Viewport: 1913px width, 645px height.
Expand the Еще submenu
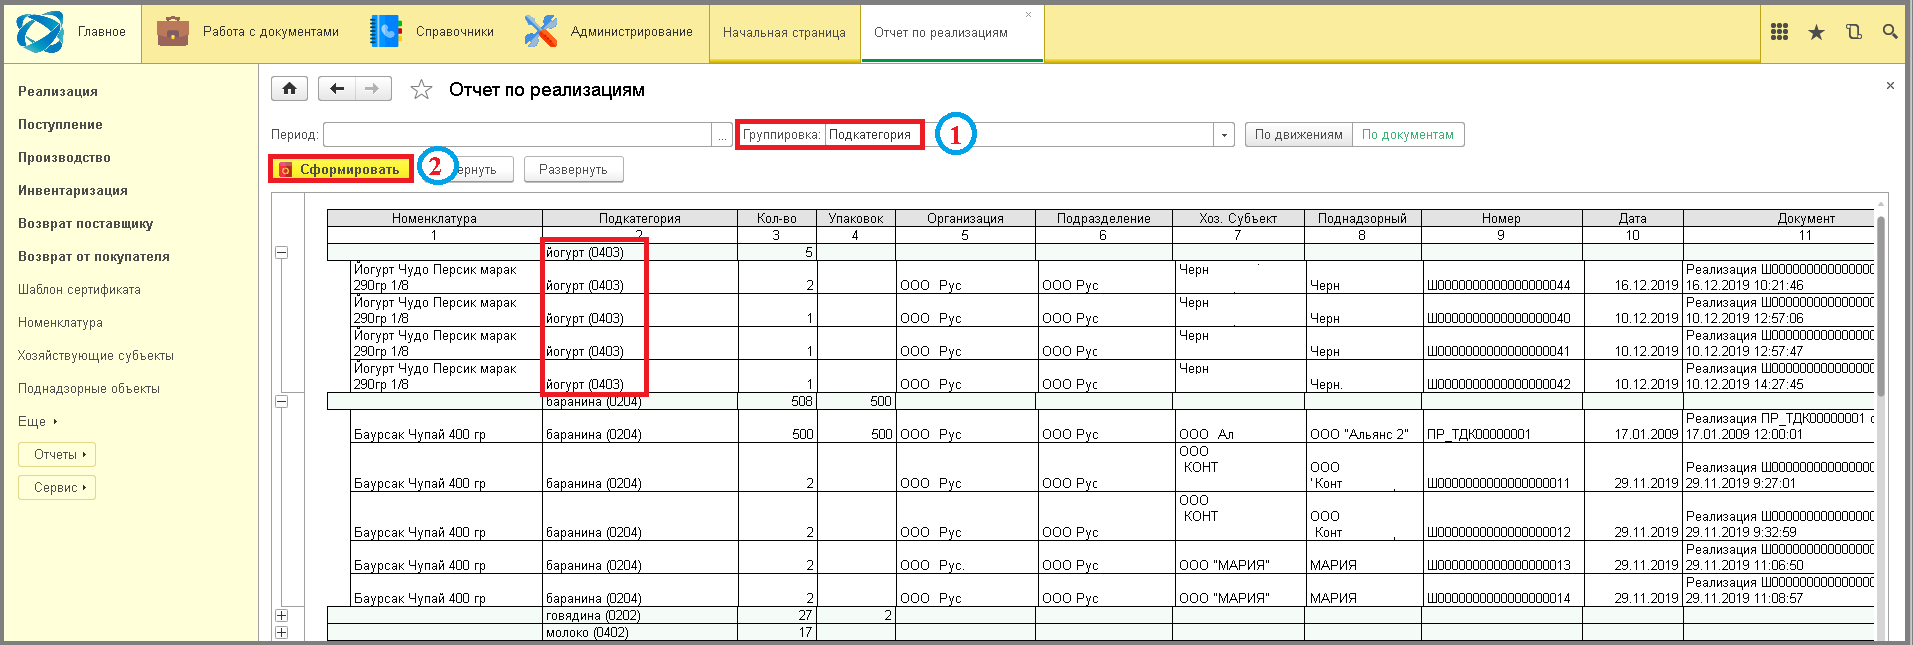38,421
